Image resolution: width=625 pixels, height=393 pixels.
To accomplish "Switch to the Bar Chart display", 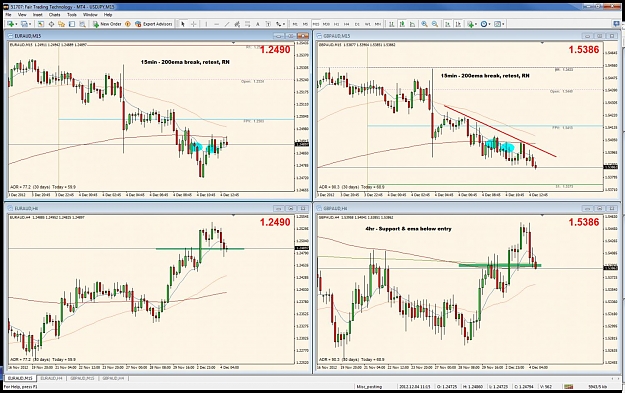I will [x=392, y=24].
